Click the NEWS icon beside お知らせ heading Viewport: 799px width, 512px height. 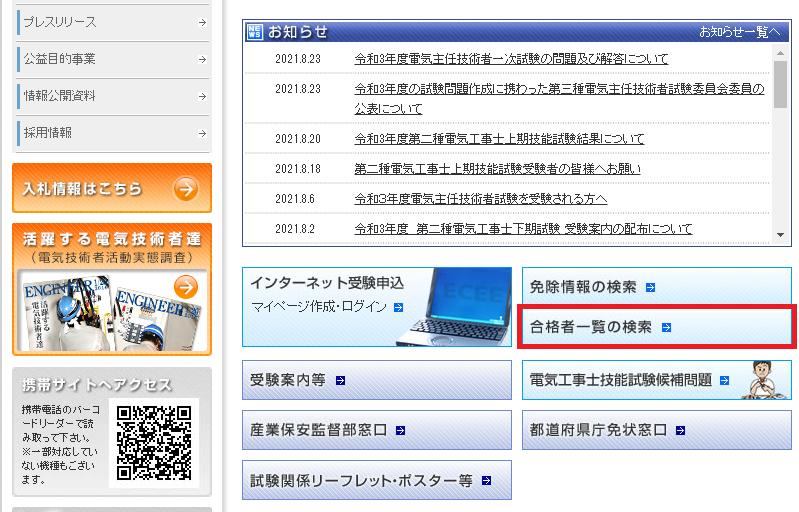point(254,32)
